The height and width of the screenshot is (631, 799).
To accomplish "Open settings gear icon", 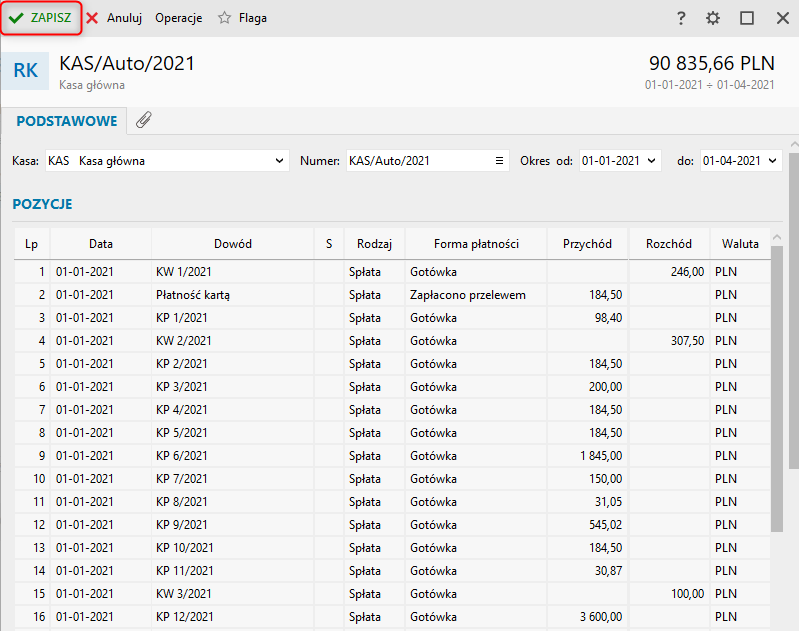I will coord(713,18).
